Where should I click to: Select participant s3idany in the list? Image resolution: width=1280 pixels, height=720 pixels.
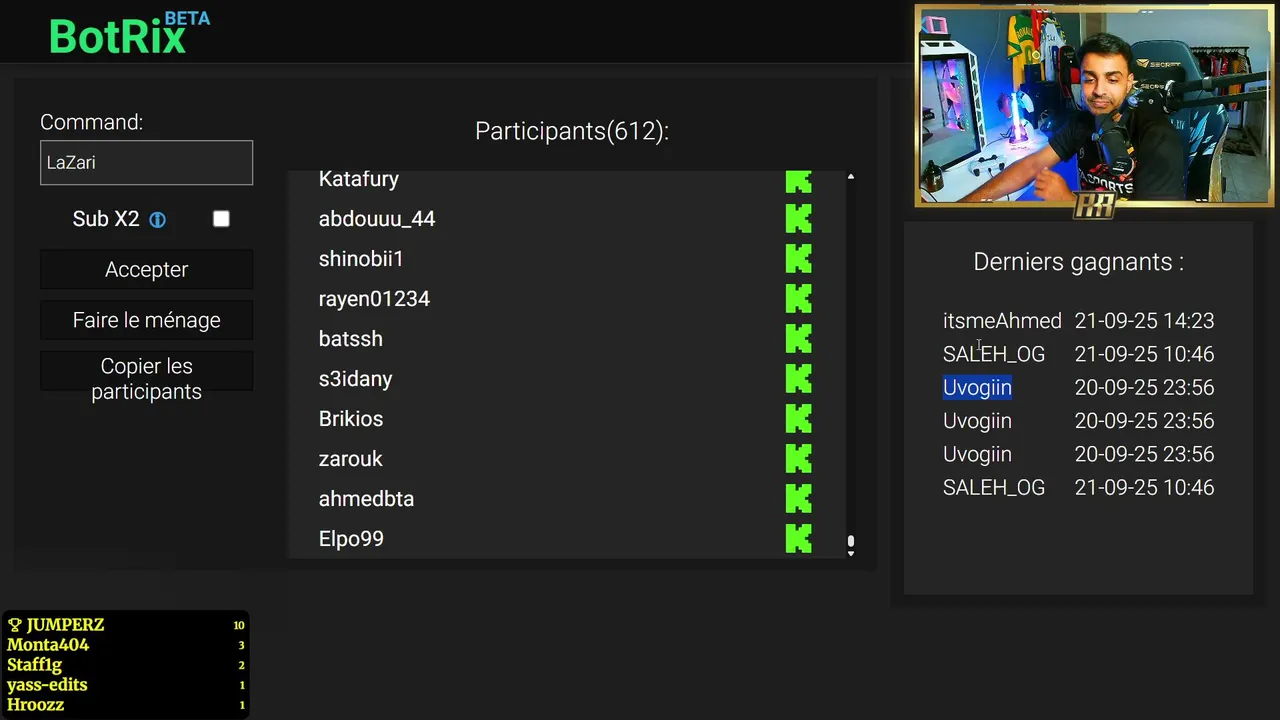(355, 379)
